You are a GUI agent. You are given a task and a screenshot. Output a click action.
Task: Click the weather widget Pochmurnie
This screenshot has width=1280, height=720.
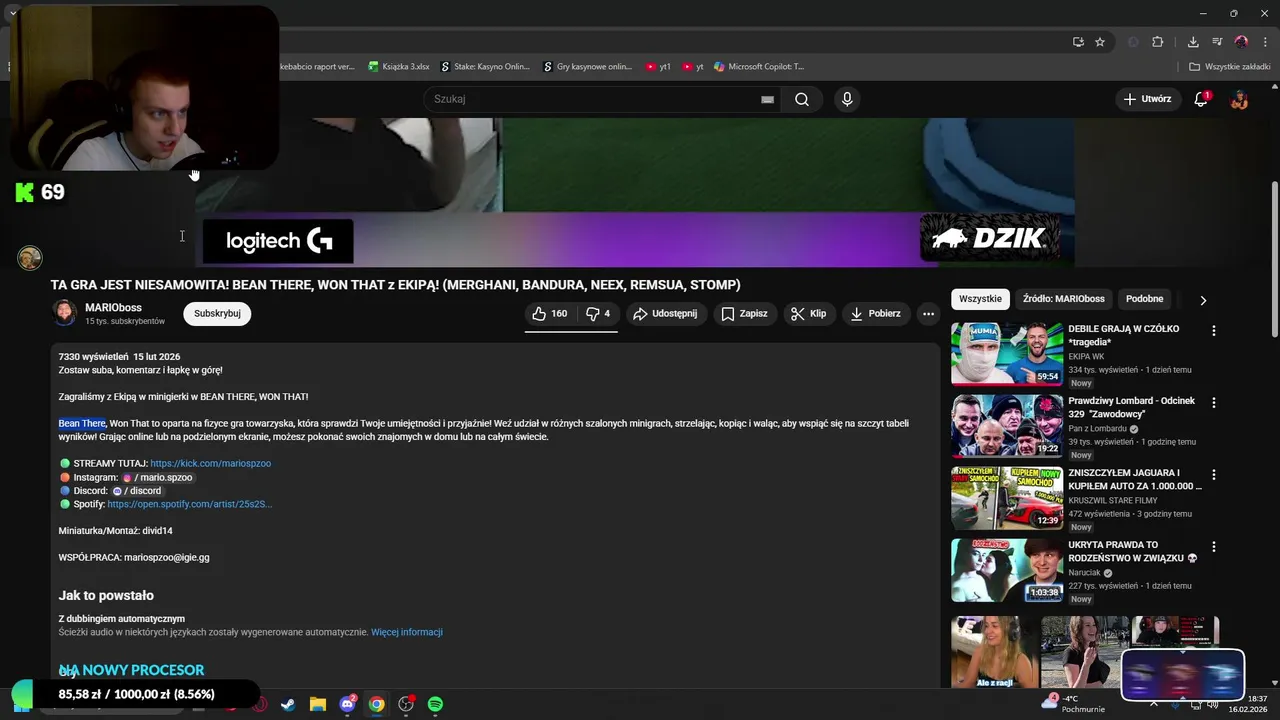tap(1073, 704)
